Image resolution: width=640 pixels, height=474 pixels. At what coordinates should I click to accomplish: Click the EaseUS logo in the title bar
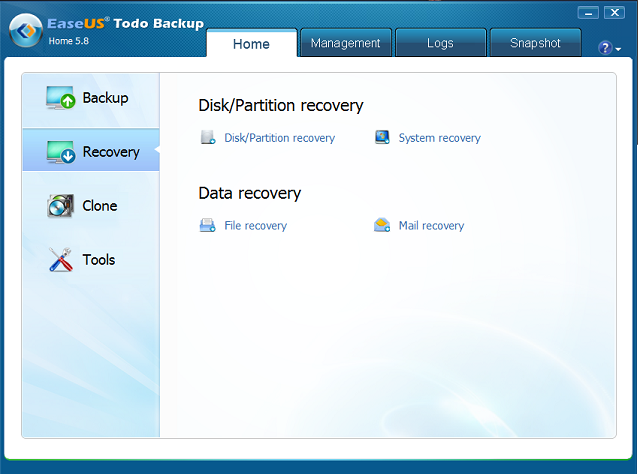click(25, 30)
